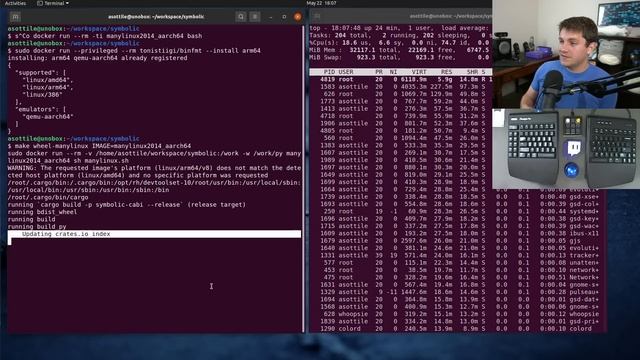Image resolution: width=640 pixels, height=360 pixels.
Task: Minimize the left terminal window
Action: [x=271, y=17]
